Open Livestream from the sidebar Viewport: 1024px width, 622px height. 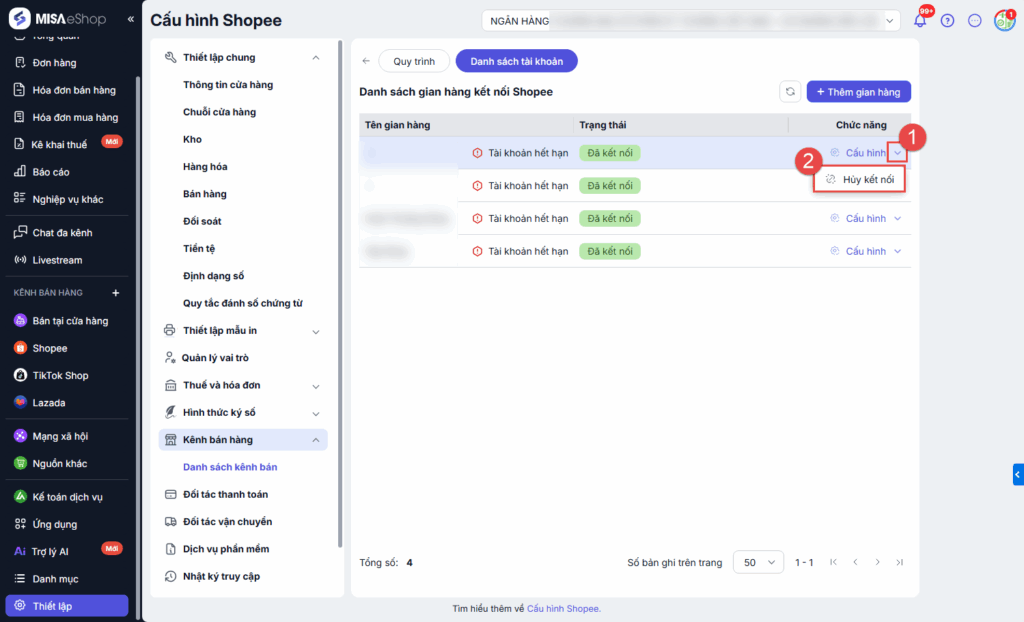click(57, 260)
